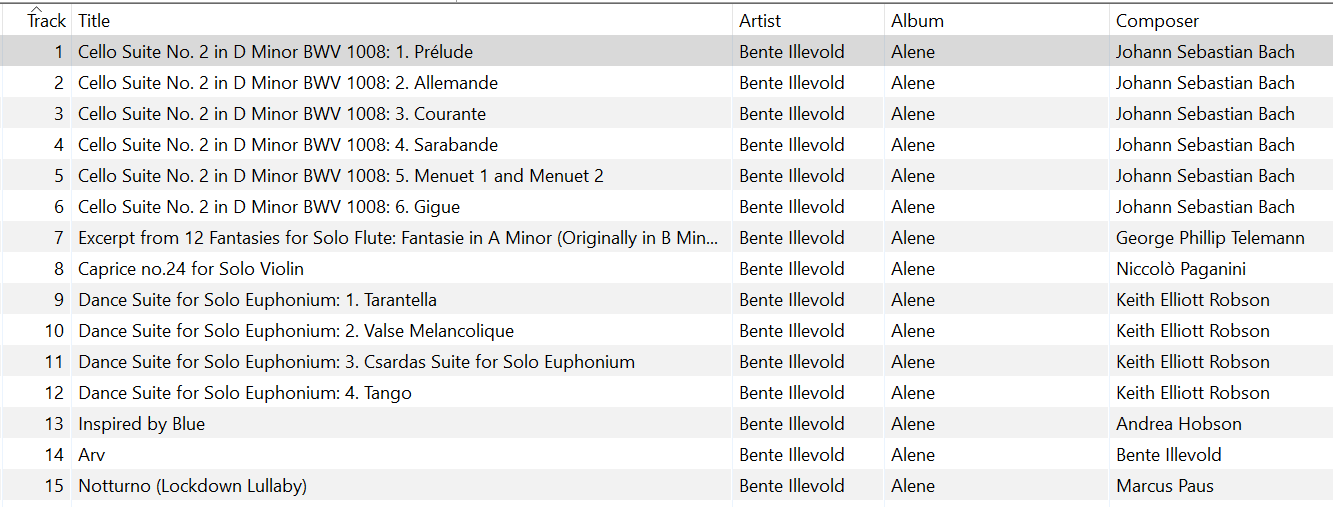
Task: Choose Dance Suite Tarantella track
Action: [257, 300]
